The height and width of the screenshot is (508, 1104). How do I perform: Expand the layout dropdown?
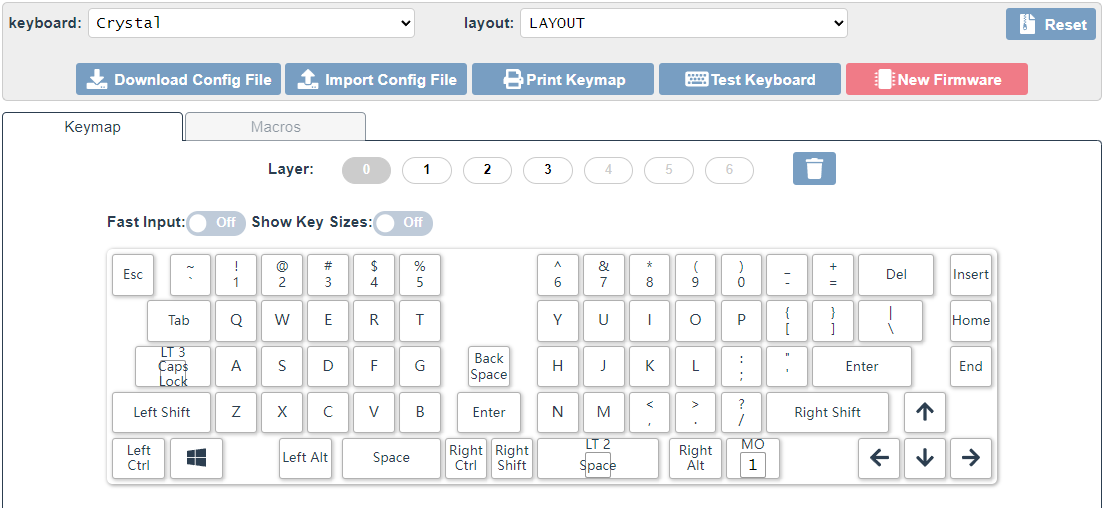pos(683,23)
